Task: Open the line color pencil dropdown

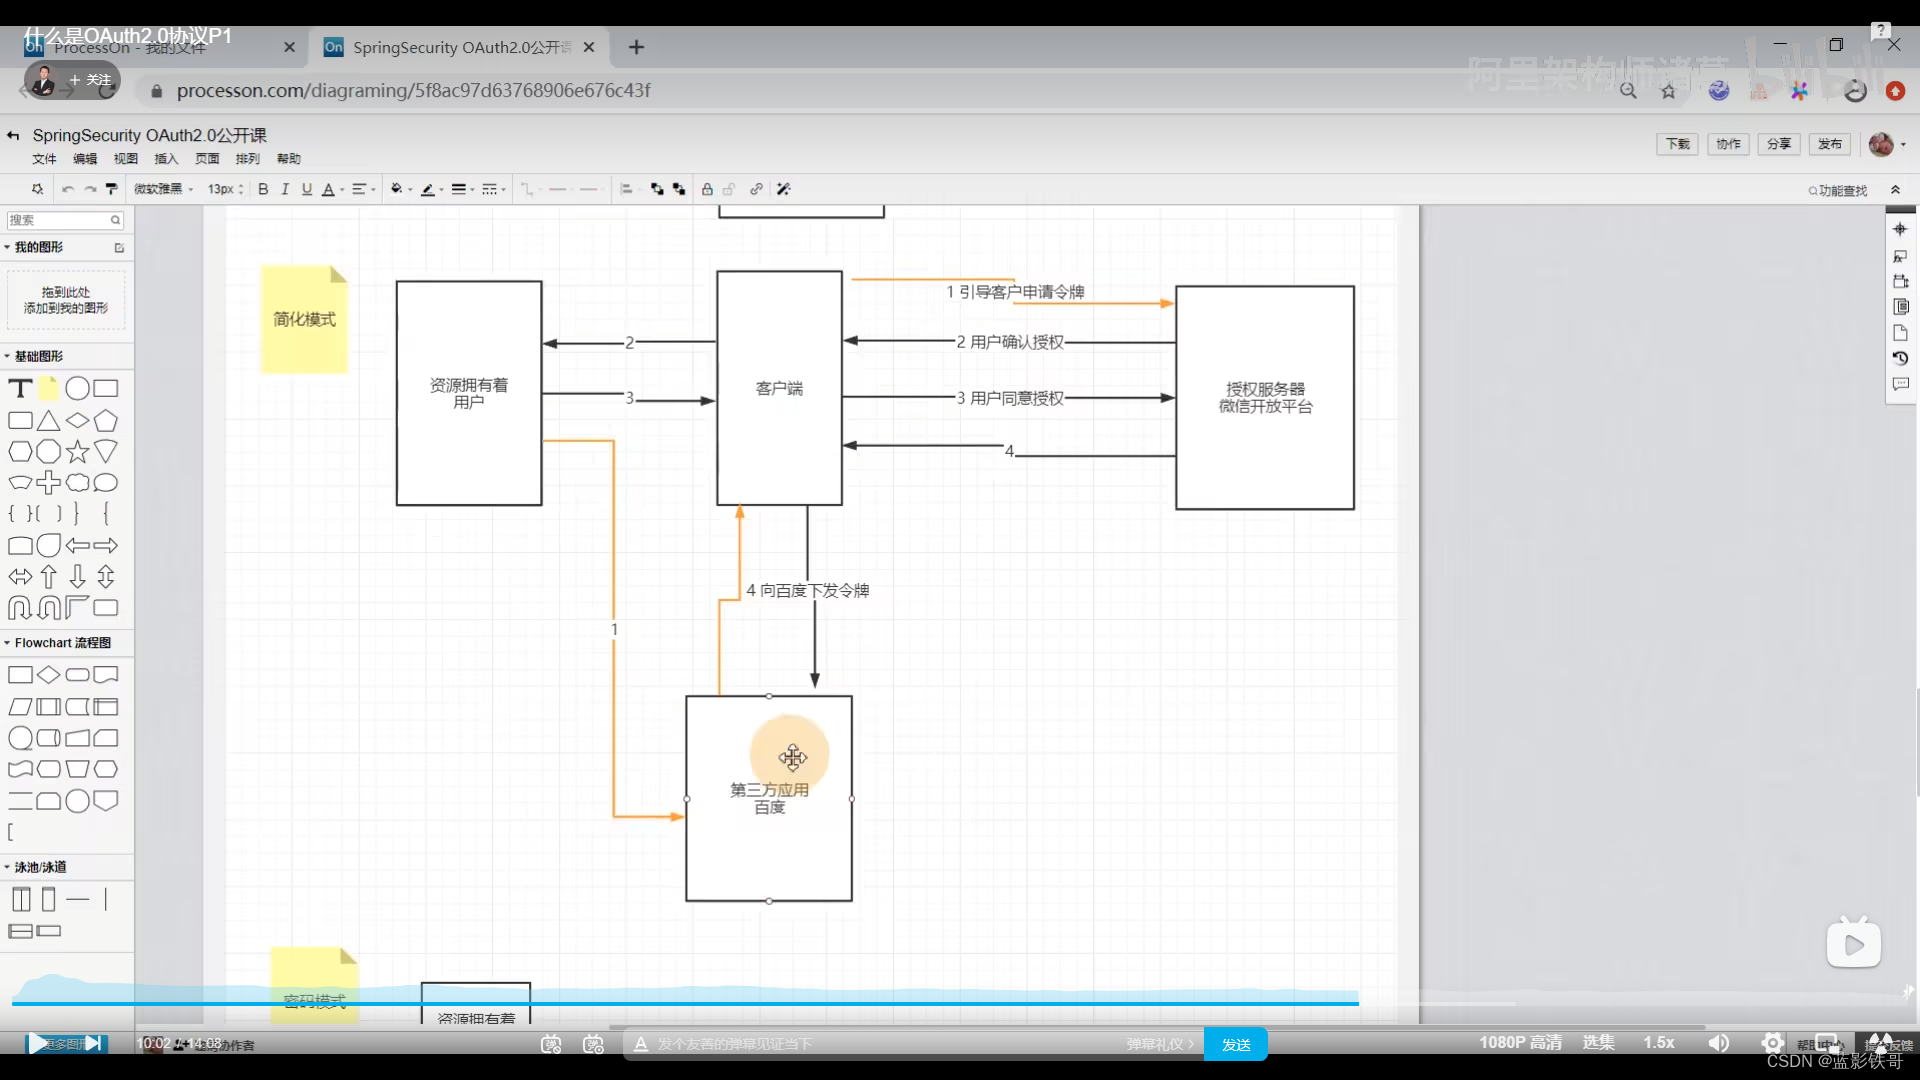Action: point(431,189)
